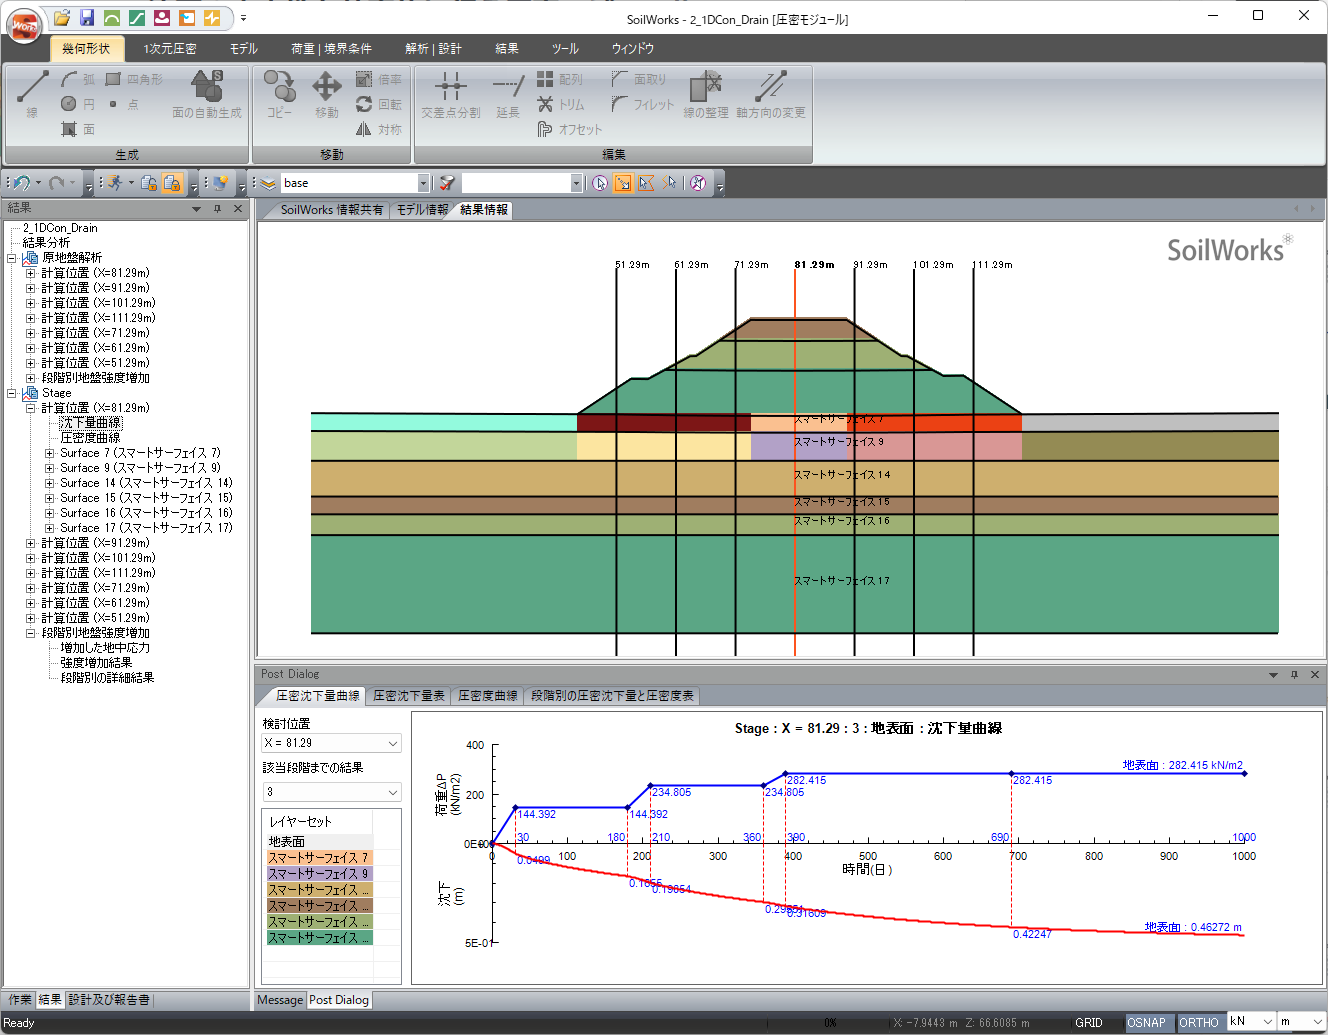
Task: Click the Array (配列) tool
Action: pos(559,79)
